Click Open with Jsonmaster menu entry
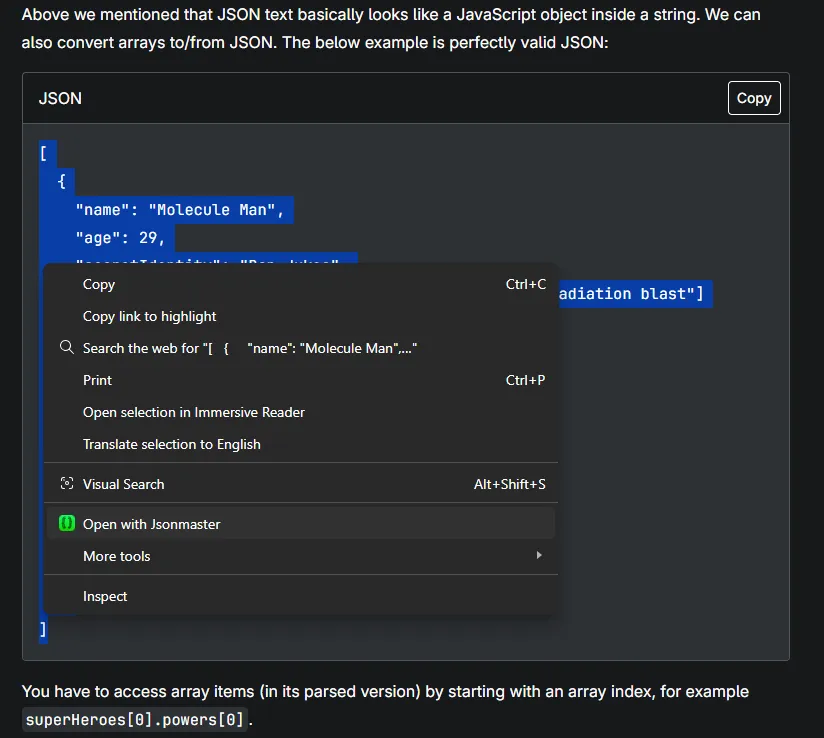This screenshot has width=824, height=738. pos(151,524)
